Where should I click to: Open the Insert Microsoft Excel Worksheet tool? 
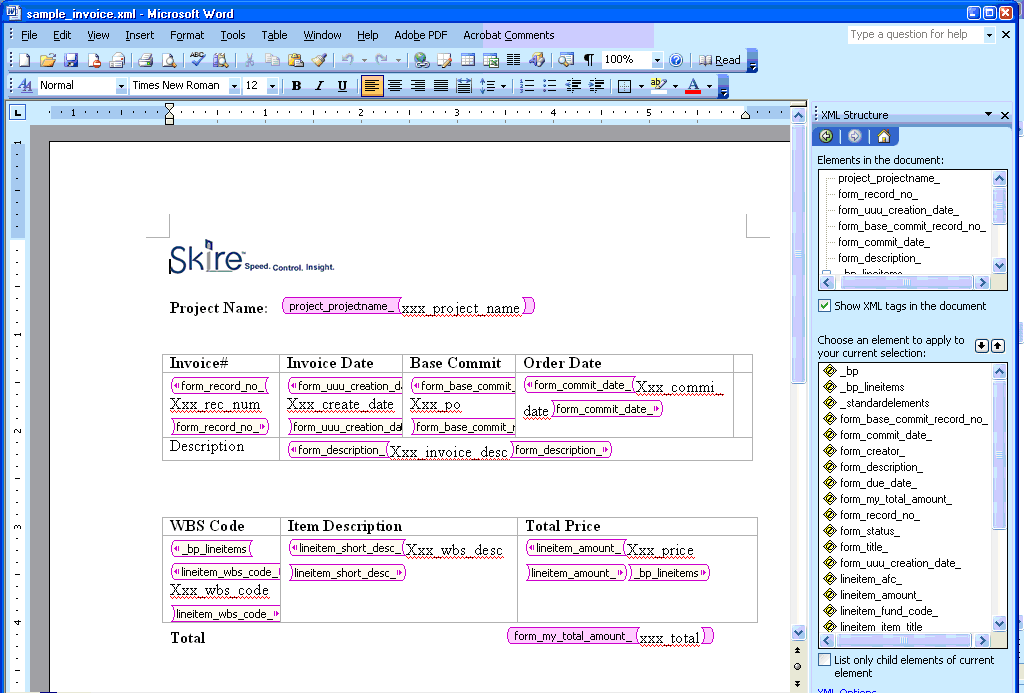(x=490, y=58)
